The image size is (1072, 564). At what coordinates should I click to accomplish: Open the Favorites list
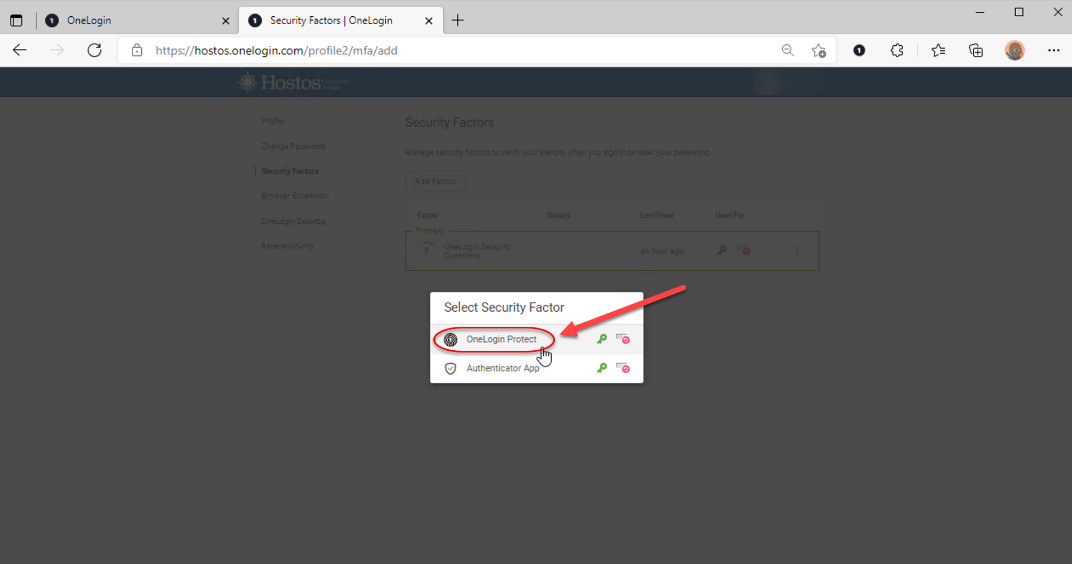point(938,51)
